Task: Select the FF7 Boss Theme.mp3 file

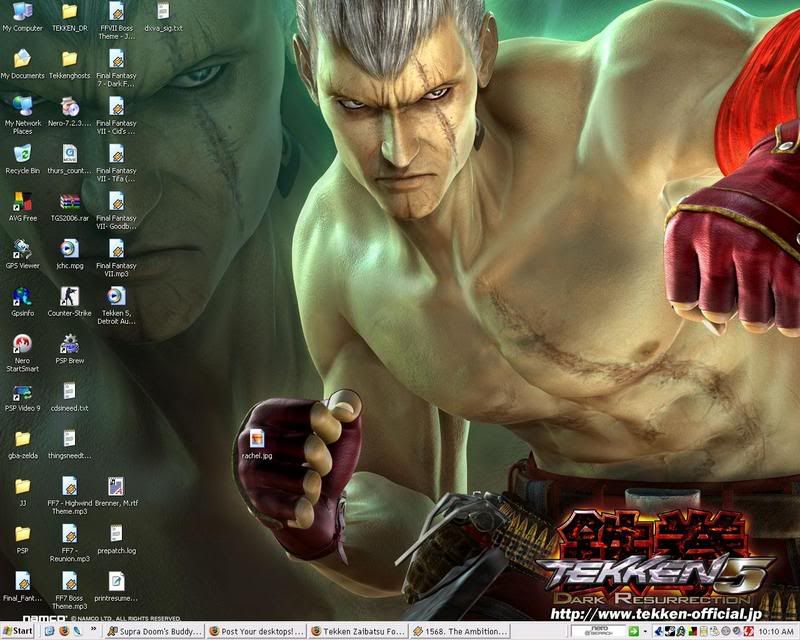Action: click(x=69, y=590)
